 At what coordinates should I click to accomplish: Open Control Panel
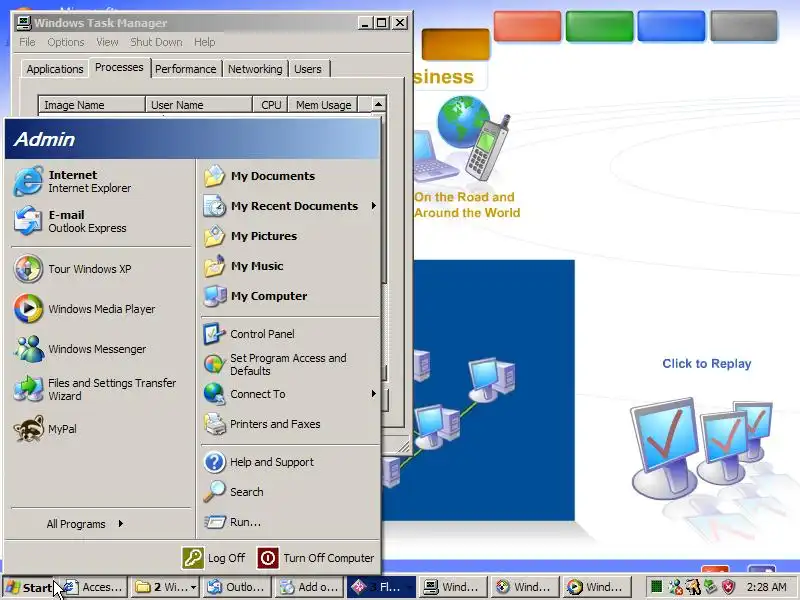(290, 334)
